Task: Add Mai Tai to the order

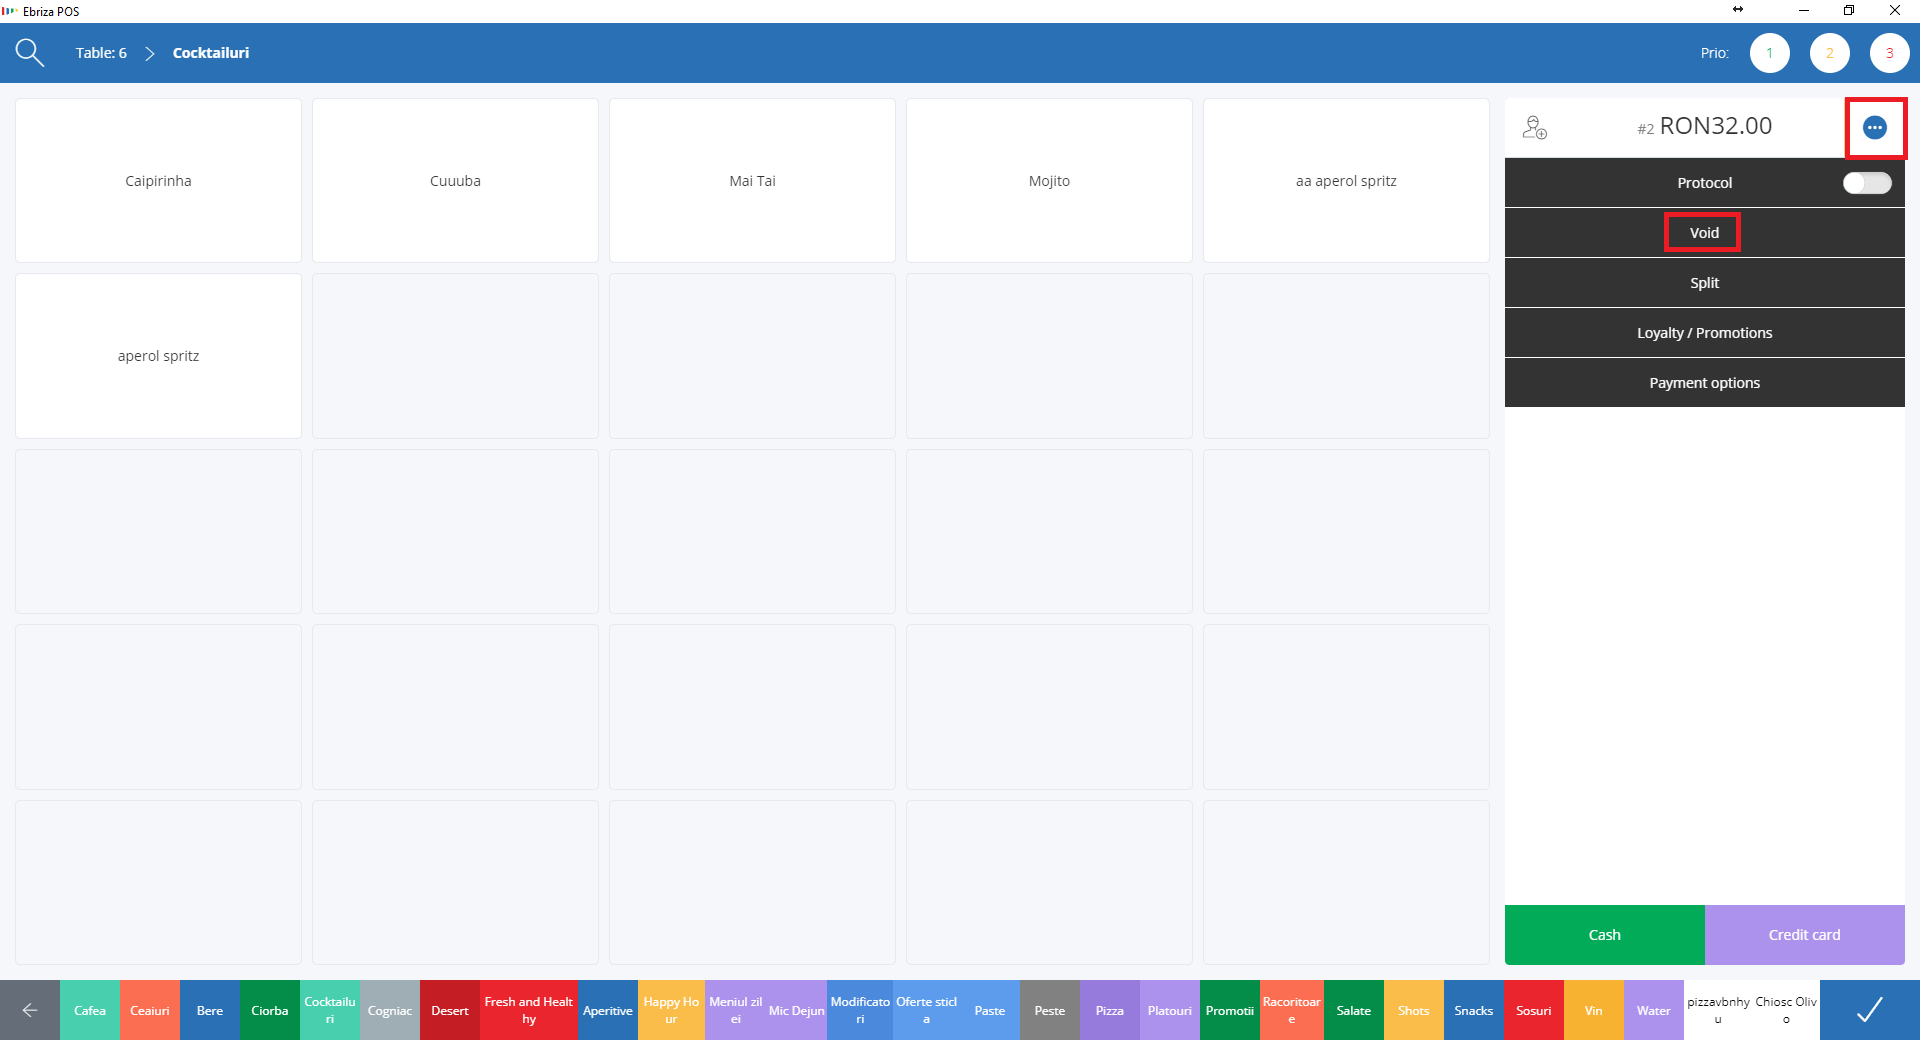Action: [752, 181]
